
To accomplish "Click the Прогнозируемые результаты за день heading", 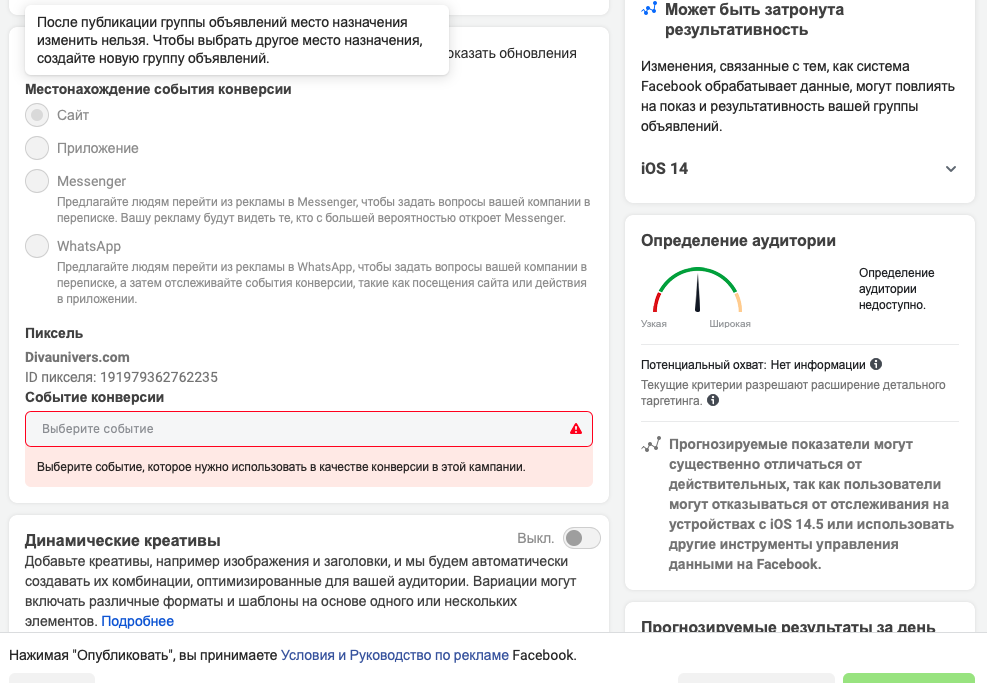I will pos(788,626).
